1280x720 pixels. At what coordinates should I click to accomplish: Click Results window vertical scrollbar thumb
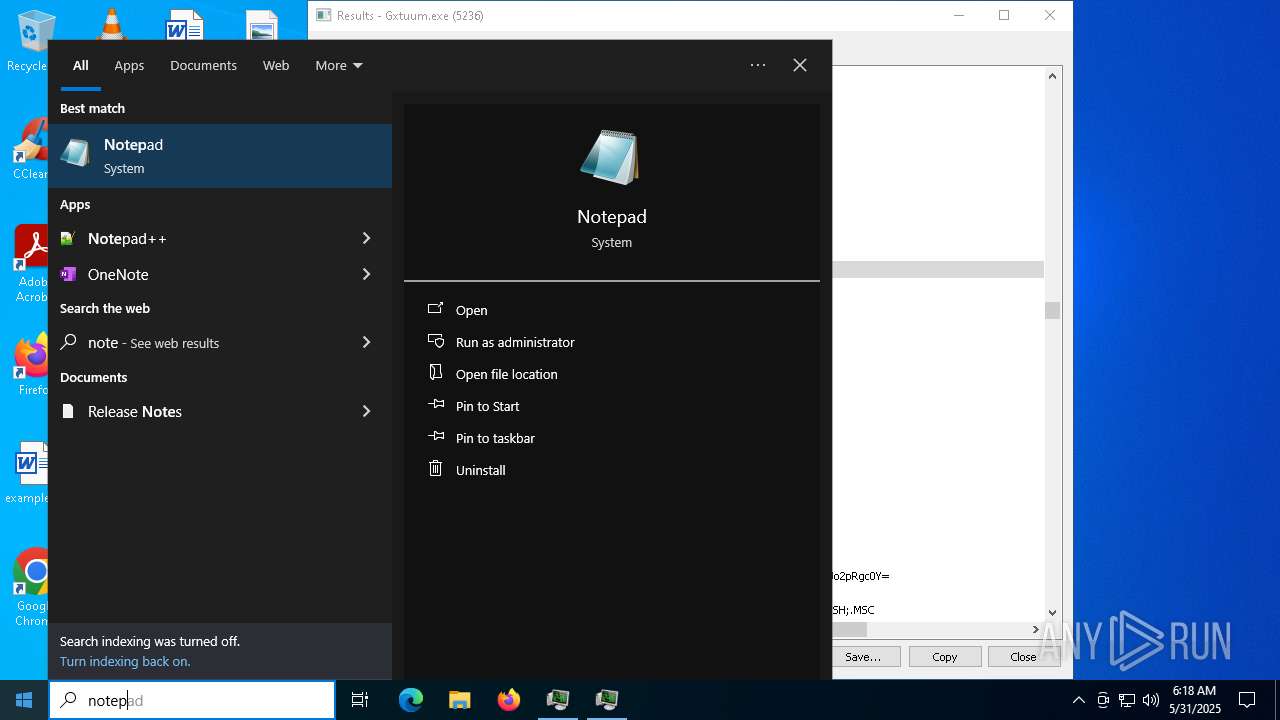1052,311
